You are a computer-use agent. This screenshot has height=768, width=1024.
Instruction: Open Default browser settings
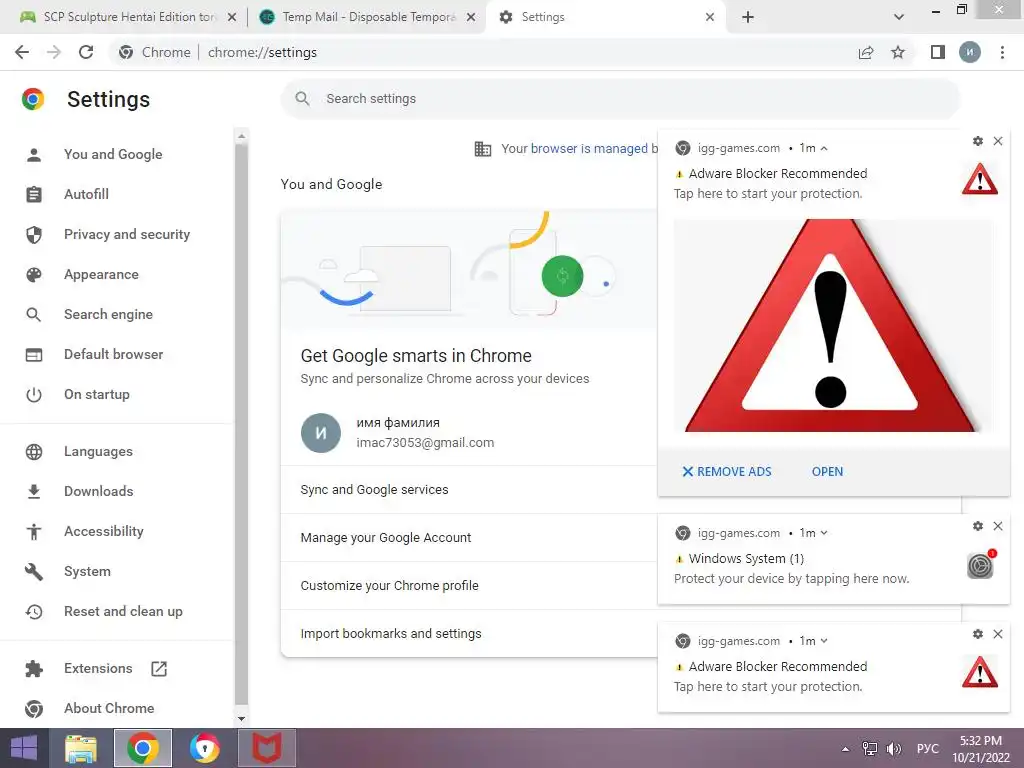(x=114, y=354)
